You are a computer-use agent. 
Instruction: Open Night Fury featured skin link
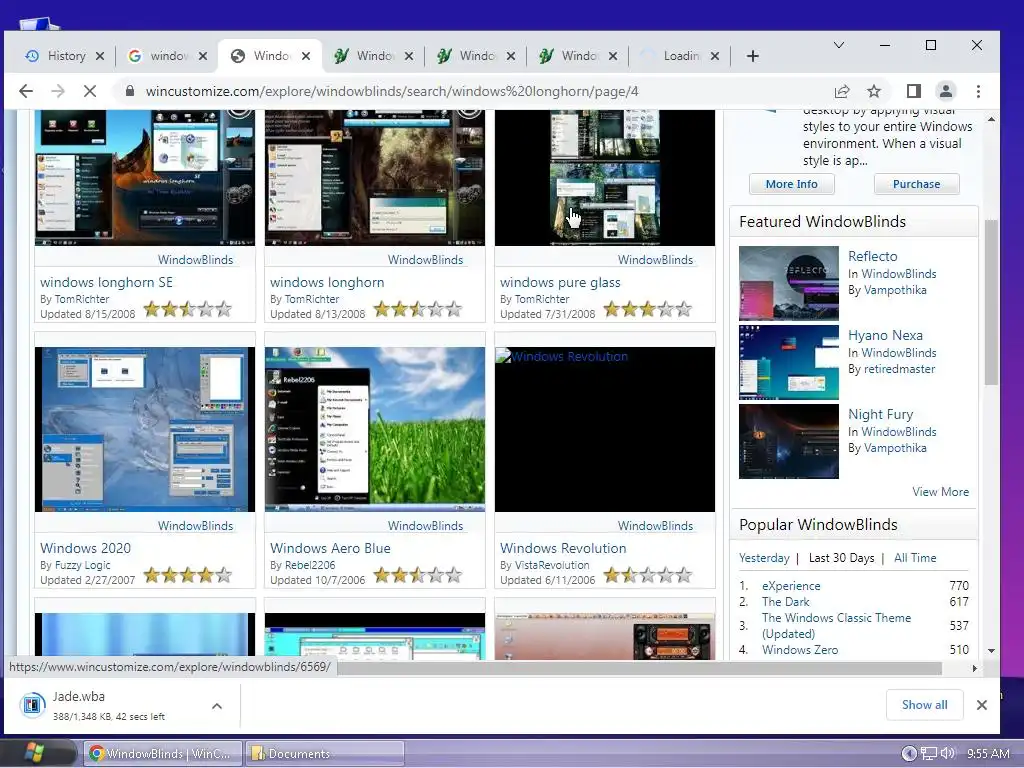880,414
